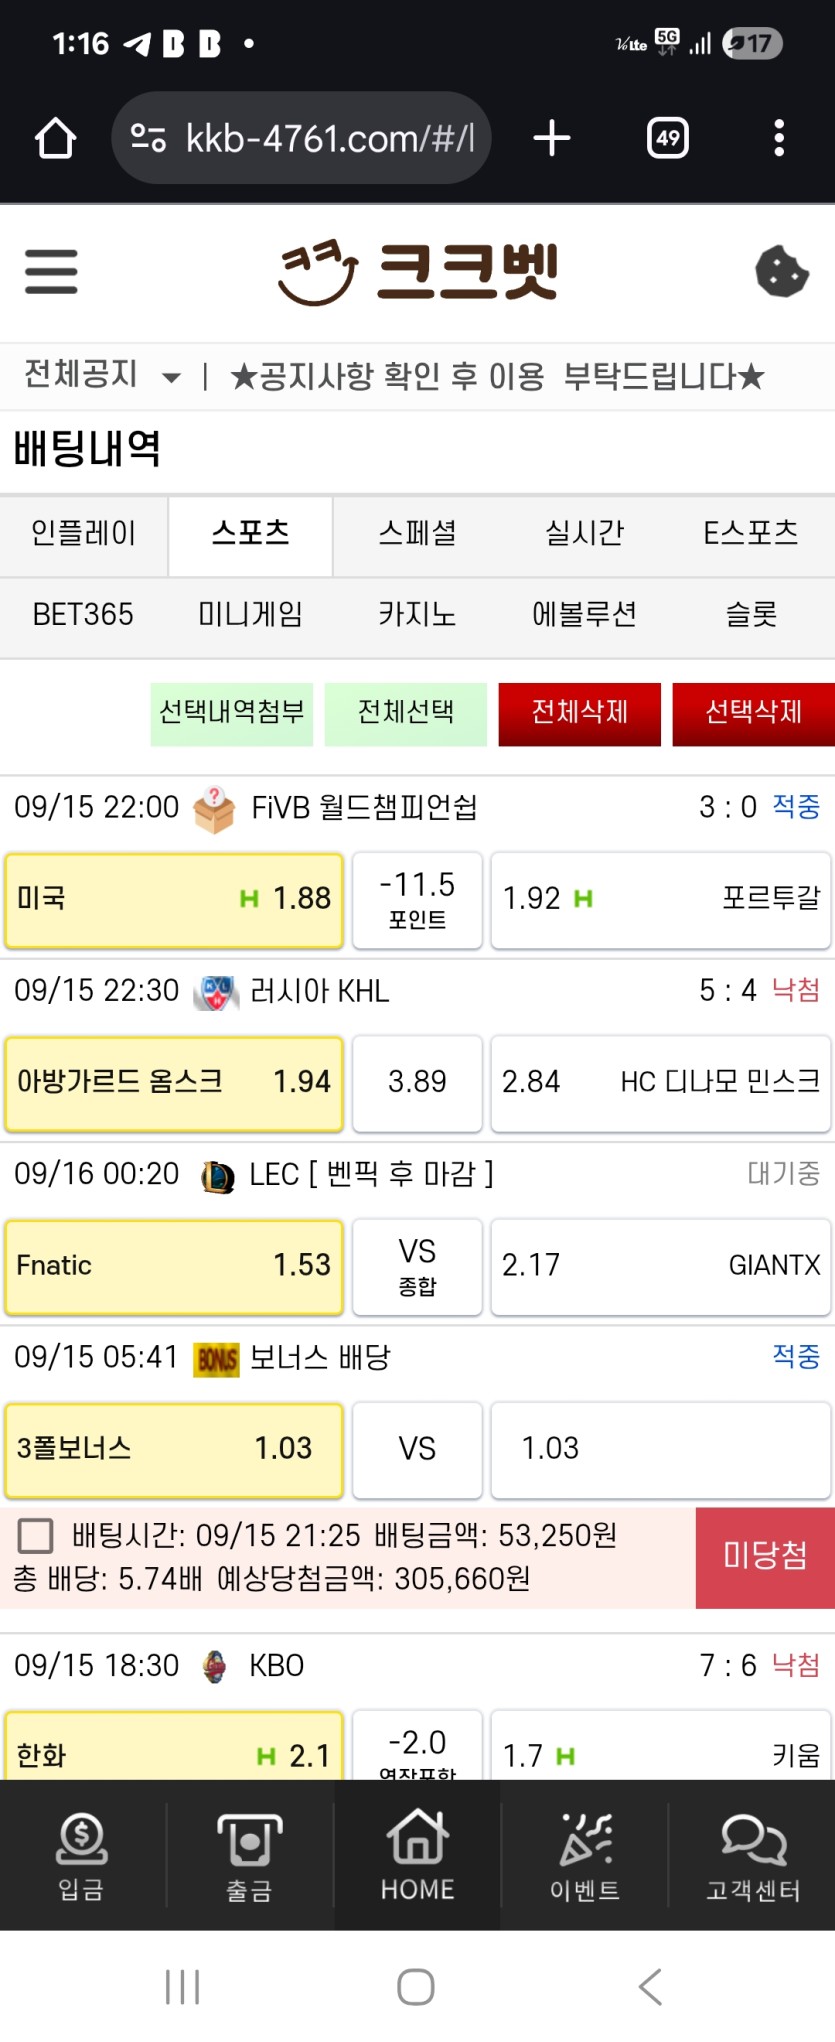
Task: Open the tab switcher showing 49
Action: tap(667, 138)
